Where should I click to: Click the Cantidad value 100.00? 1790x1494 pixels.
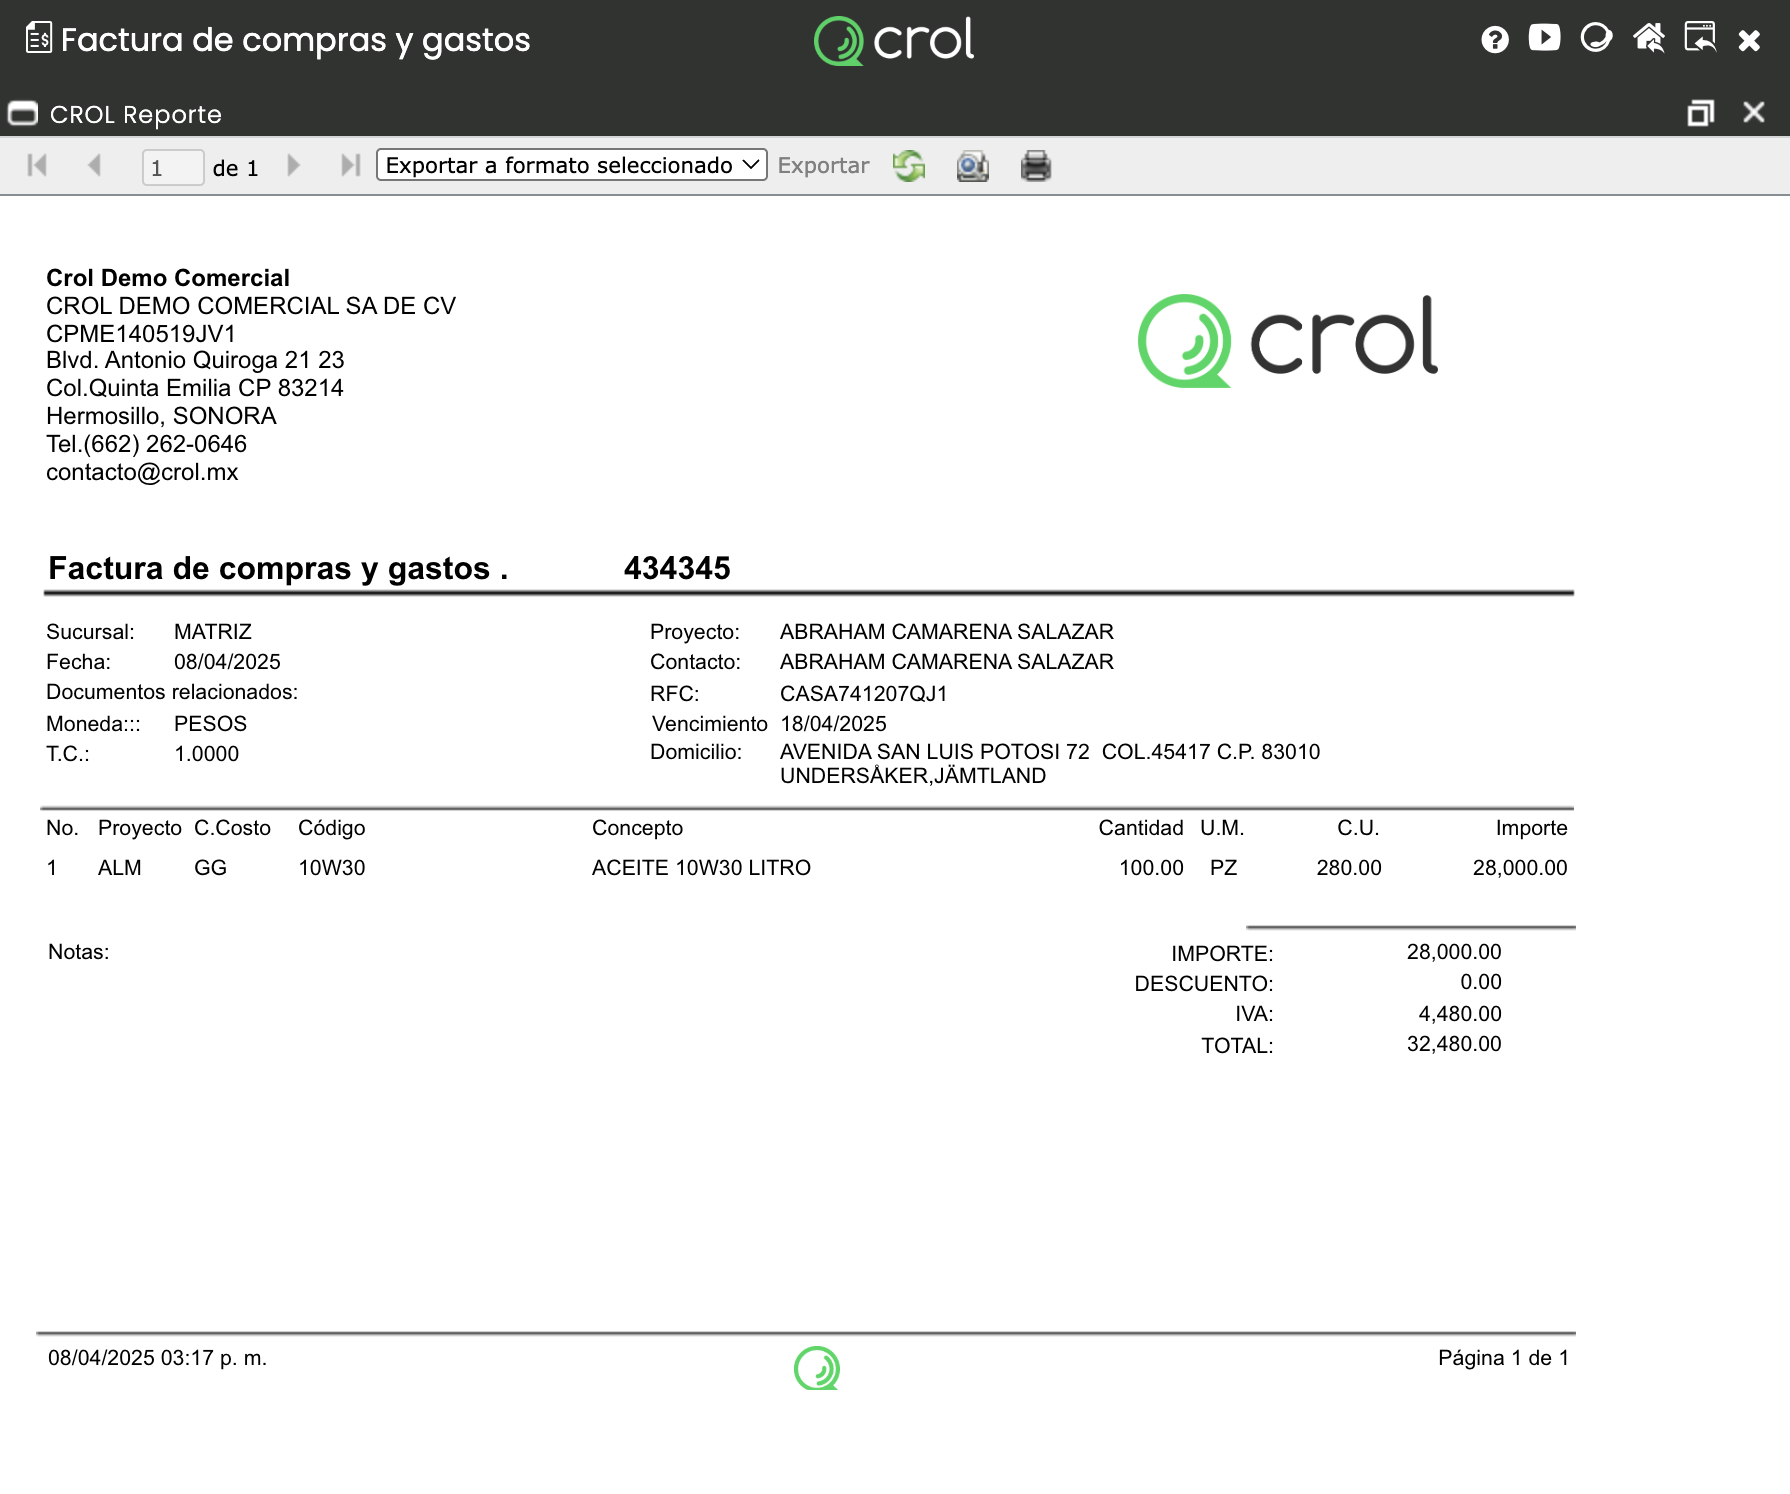click(1151, 868)
